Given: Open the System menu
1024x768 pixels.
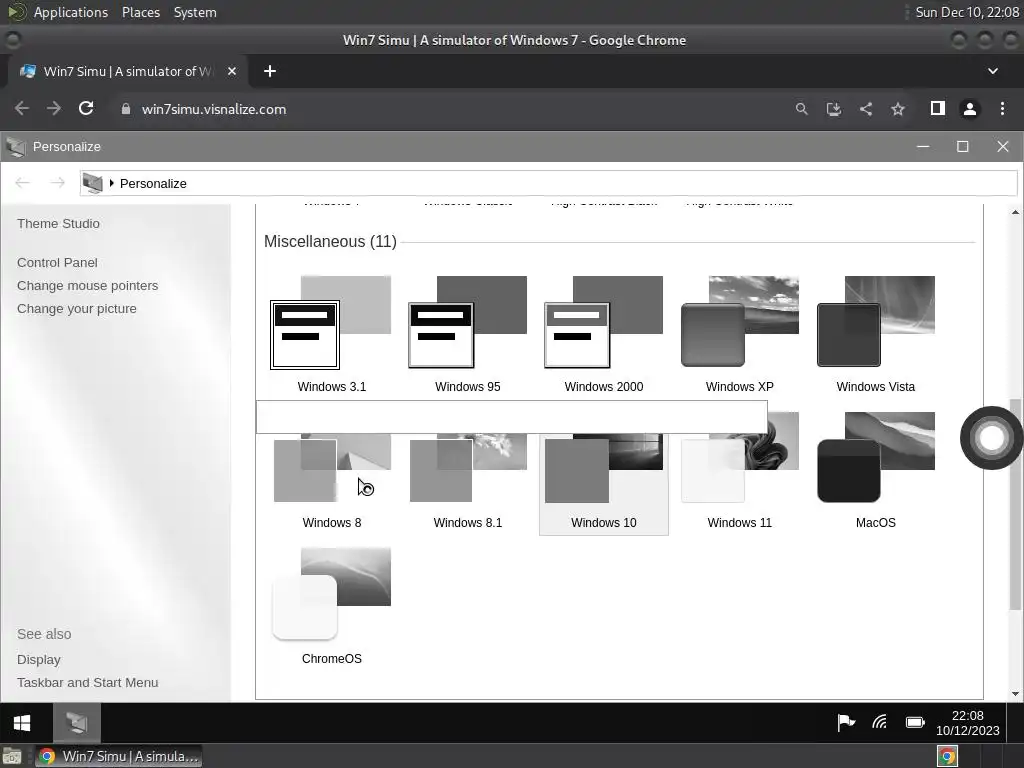Looking at the screenshot, I should click(195, 12).
